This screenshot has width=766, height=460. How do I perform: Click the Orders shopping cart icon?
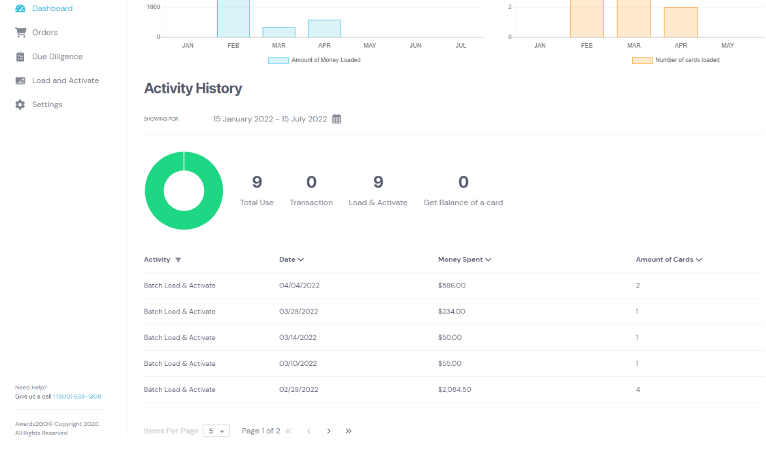[21, 32]
